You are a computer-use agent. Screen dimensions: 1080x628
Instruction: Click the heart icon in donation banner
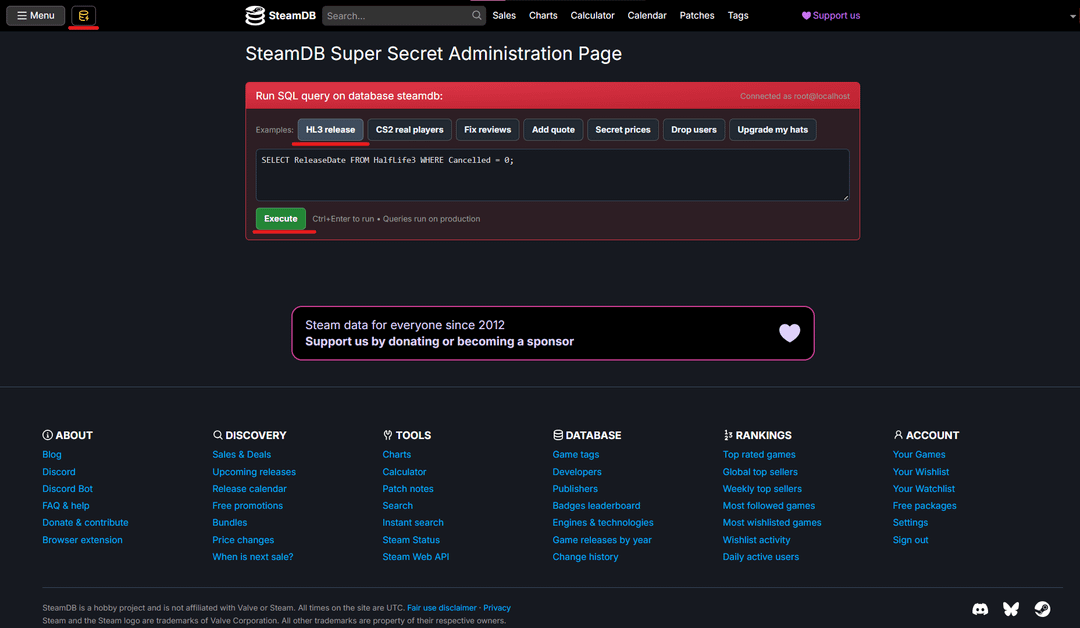789,333
